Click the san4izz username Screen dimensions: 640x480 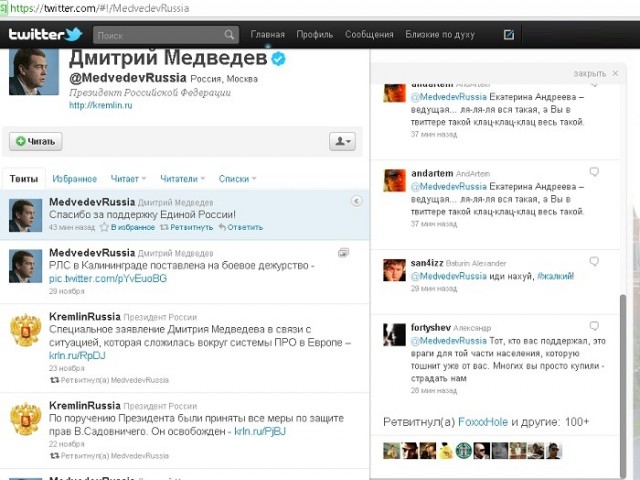tap(427, 263)
